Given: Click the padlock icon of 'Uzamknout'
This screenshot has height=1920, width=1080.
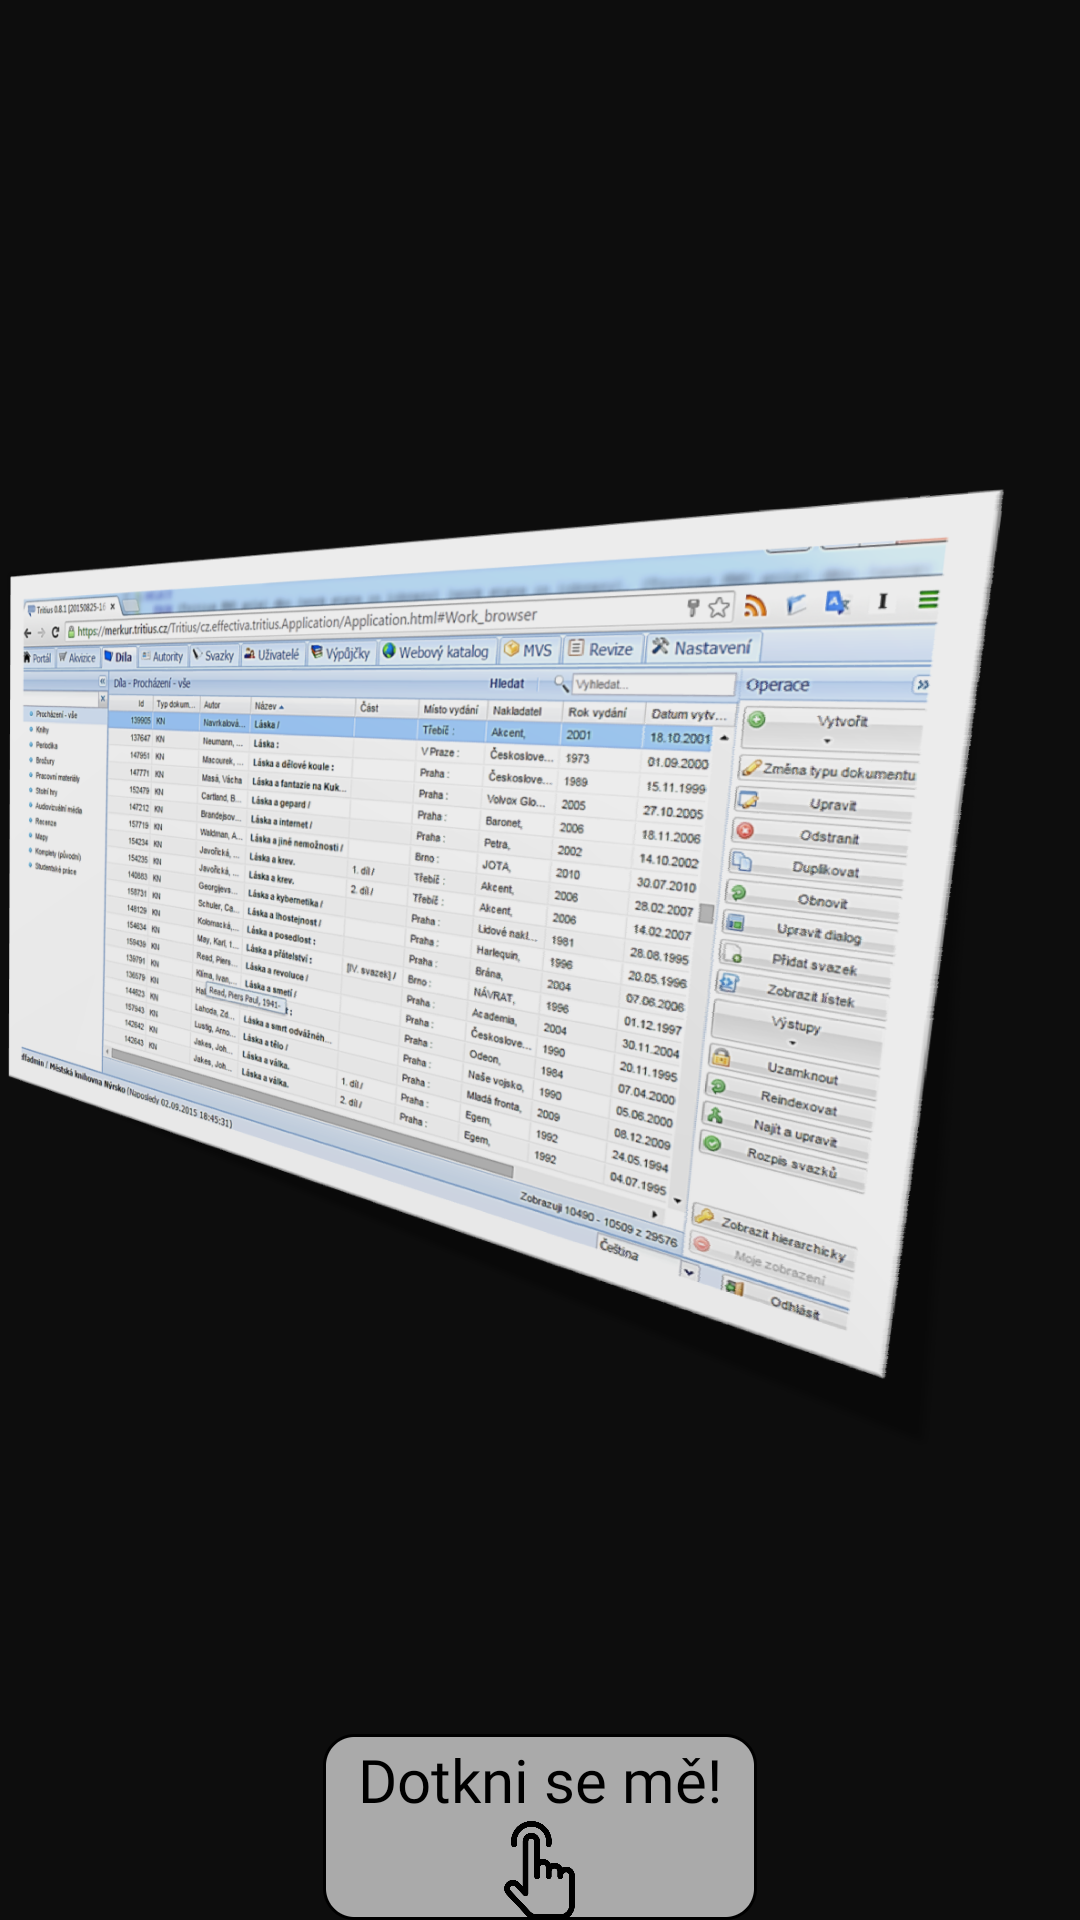Looking at the screenshot, I should pos(720,1057).
